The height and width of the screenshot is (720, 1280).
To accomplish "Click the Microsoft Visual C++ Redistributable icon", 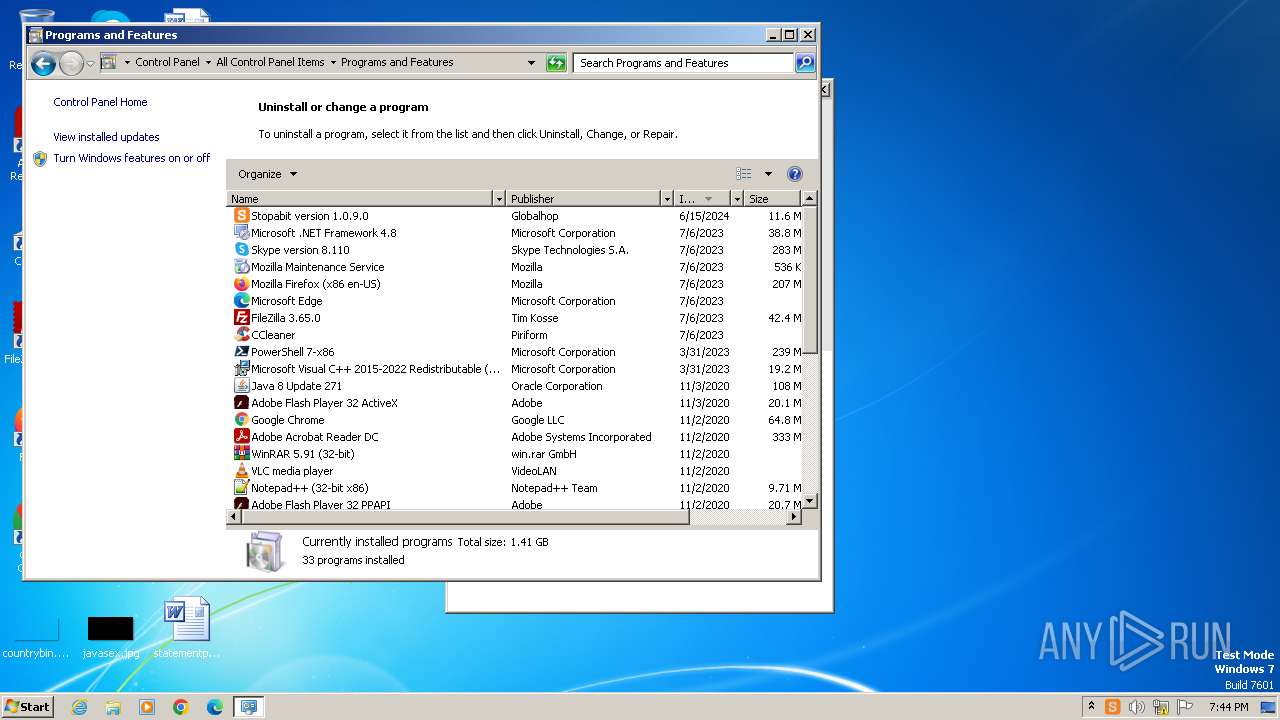I will (241, 369).
